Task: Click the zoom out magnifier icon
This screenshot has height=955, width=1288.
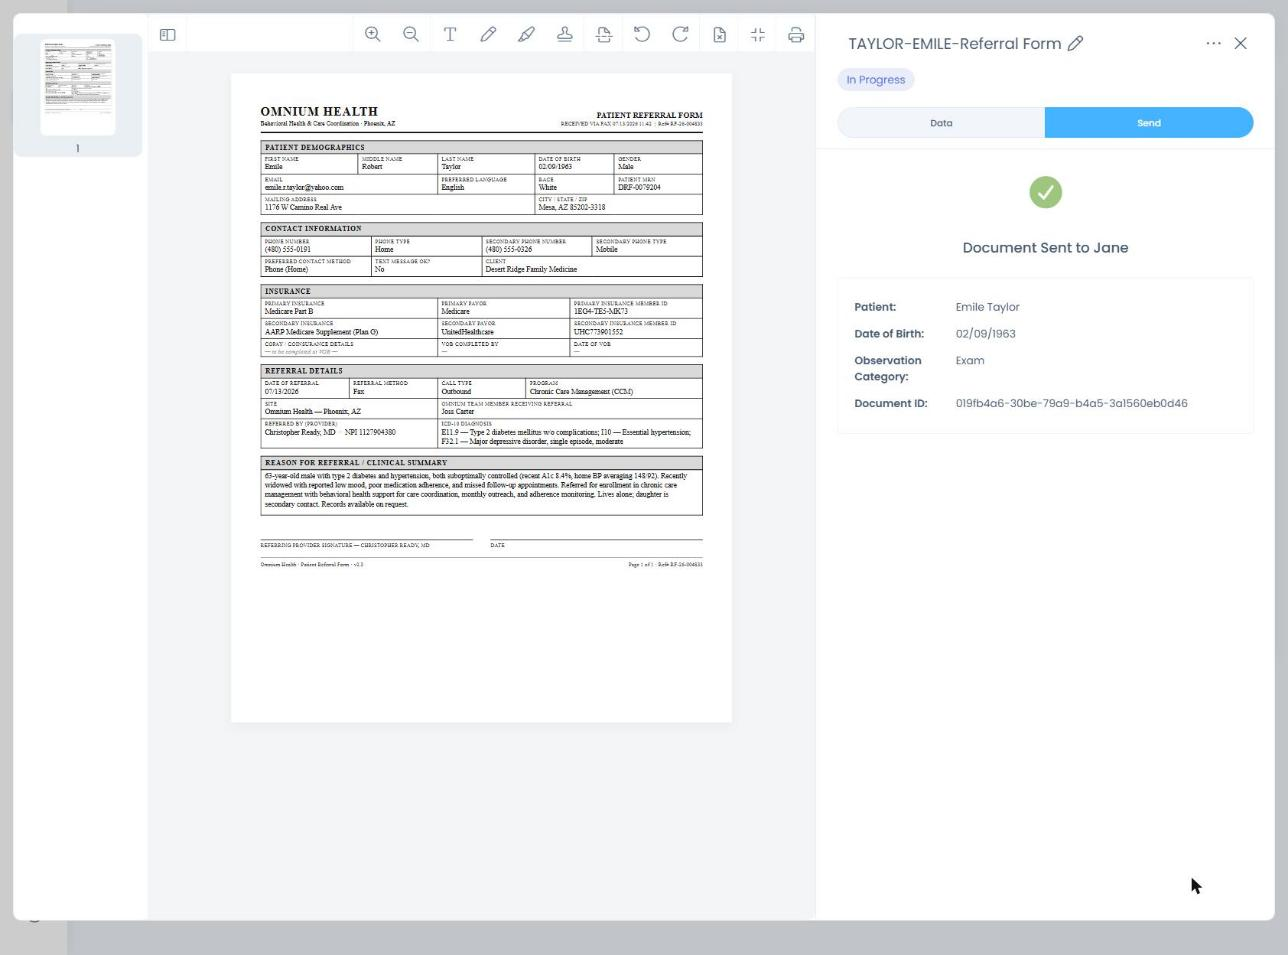Action: pos(411,34)
